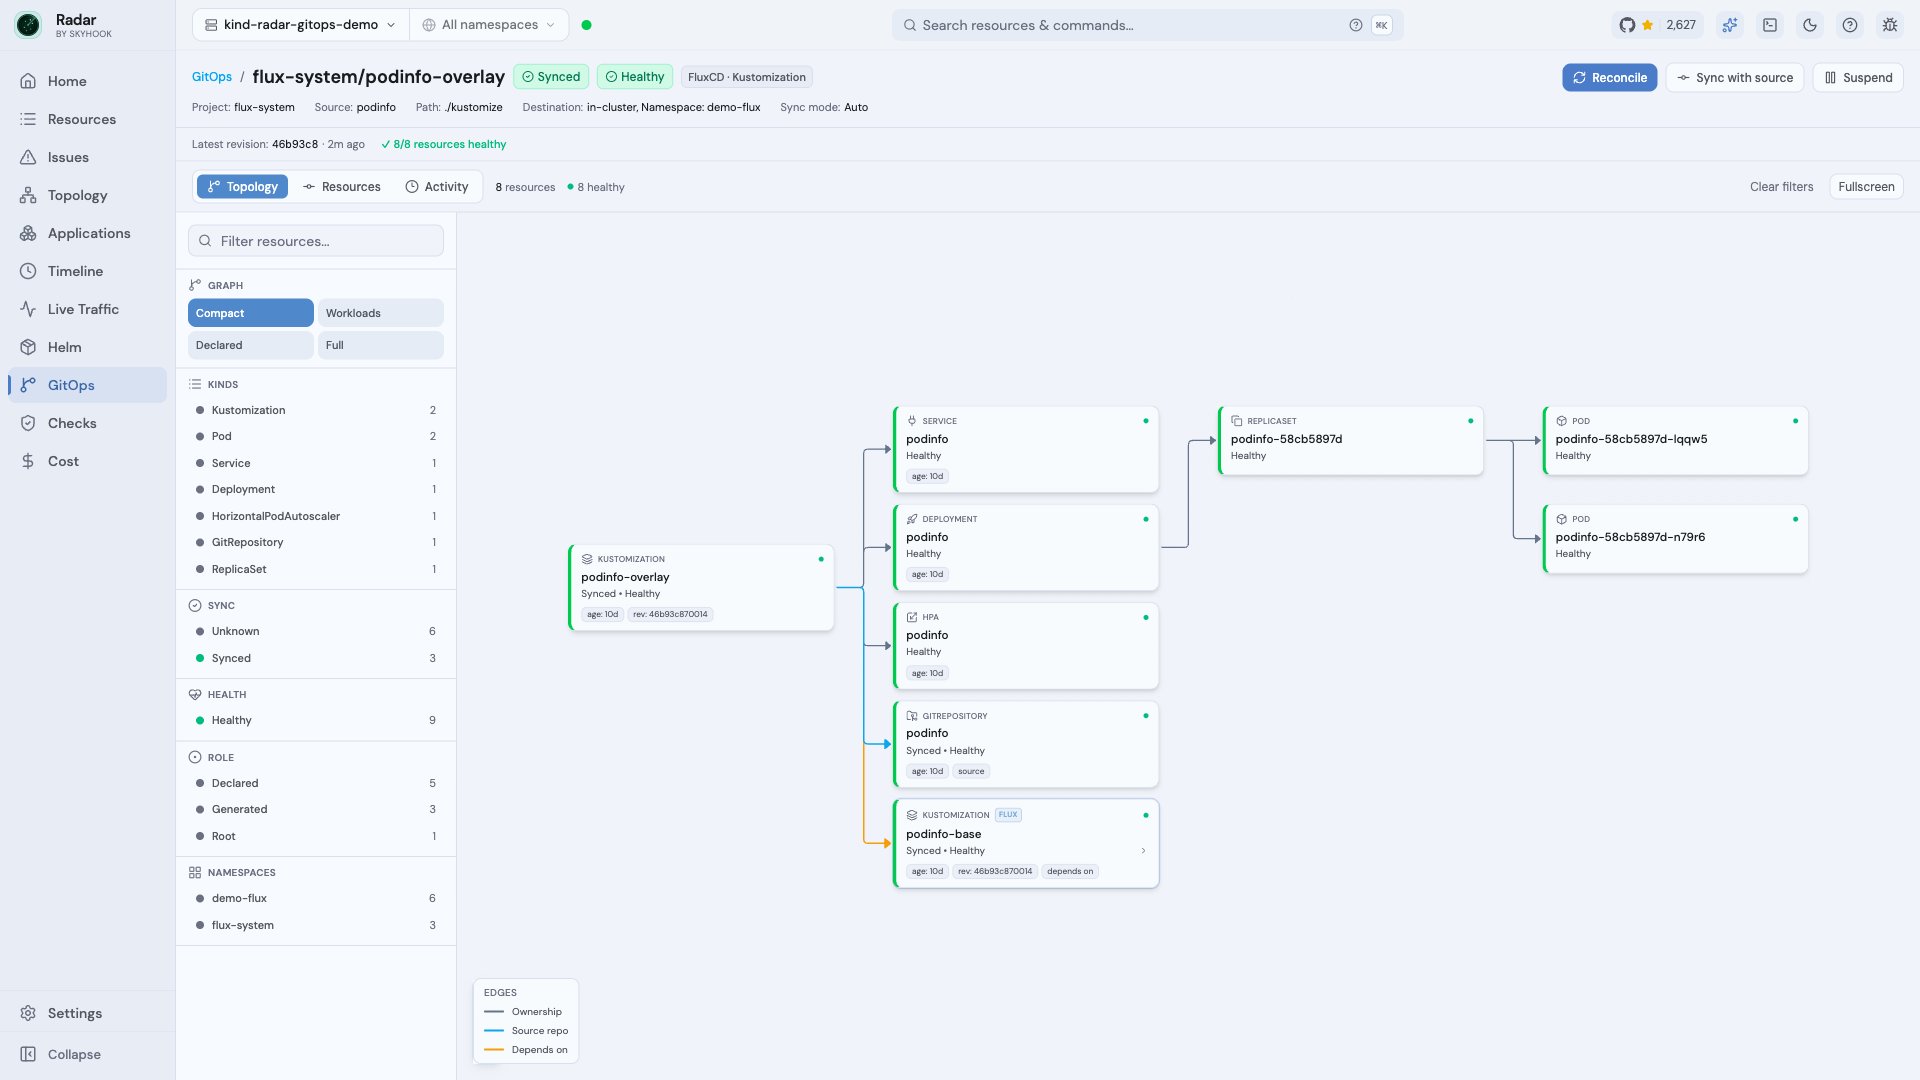Open the All namespaces dropdown
The width and height of the screenshot is (1920, 1080).
[x=488, y=25]
